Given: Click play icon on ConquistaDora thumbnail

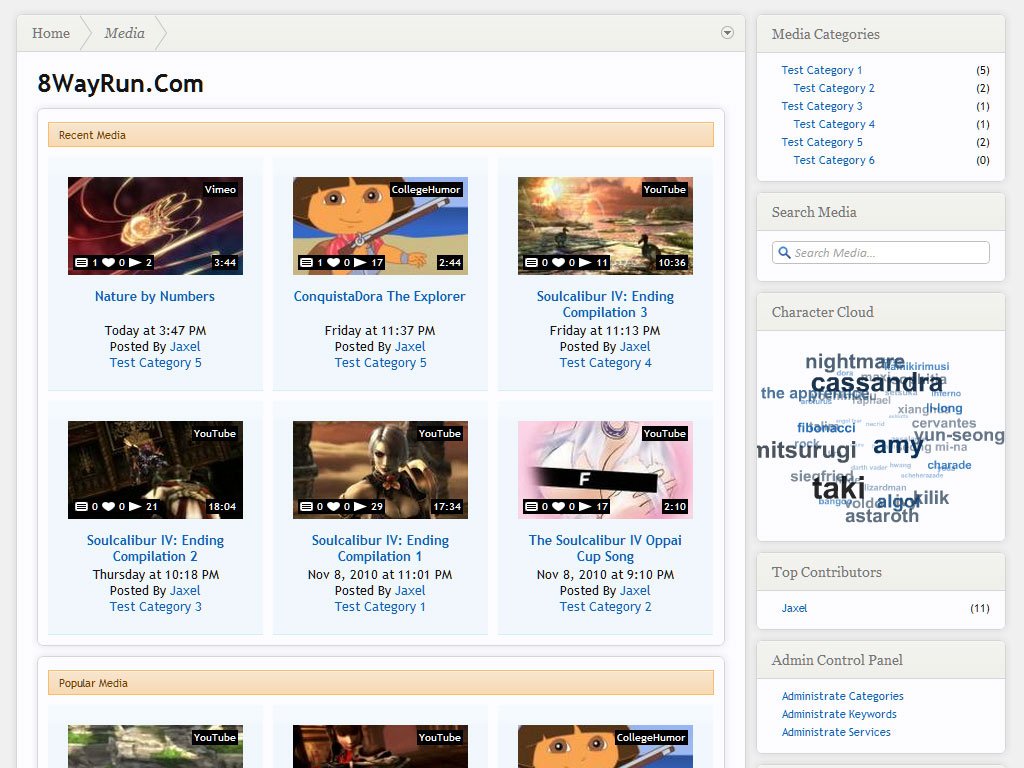Looking at the screenshot, I should (x=360, y=263).
